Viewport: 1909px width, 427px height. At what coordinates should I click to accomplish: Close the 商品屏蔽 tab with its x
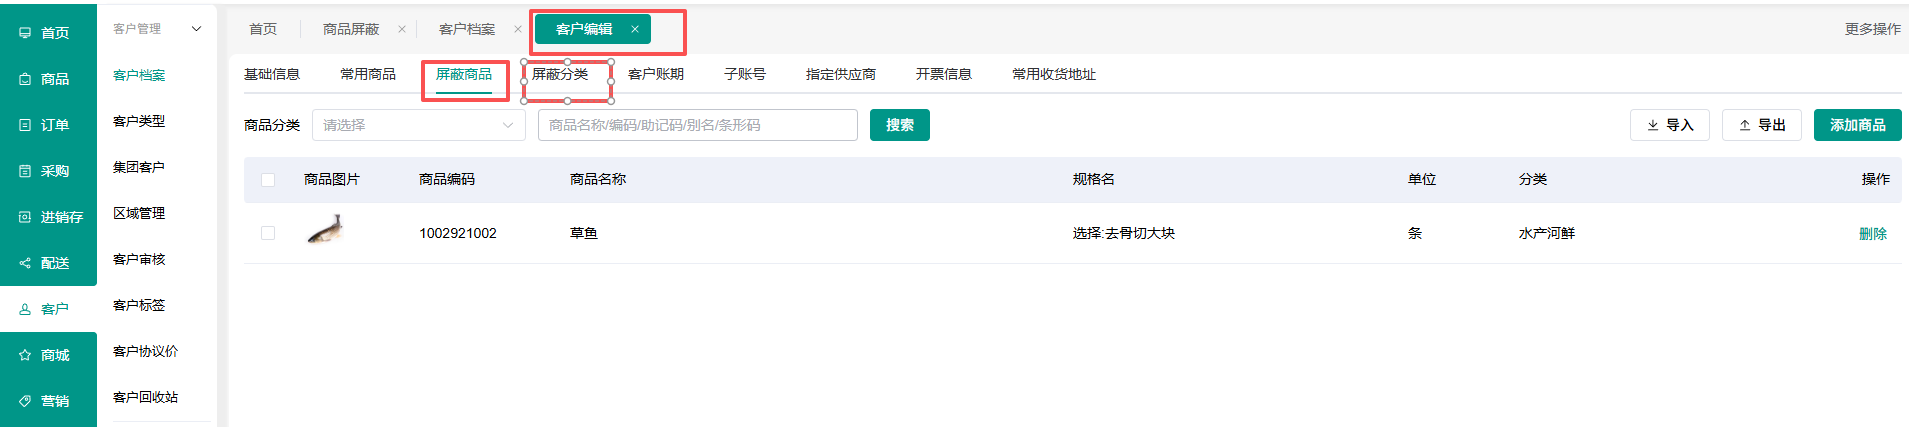pyautogui.click(x=402, y=29)
